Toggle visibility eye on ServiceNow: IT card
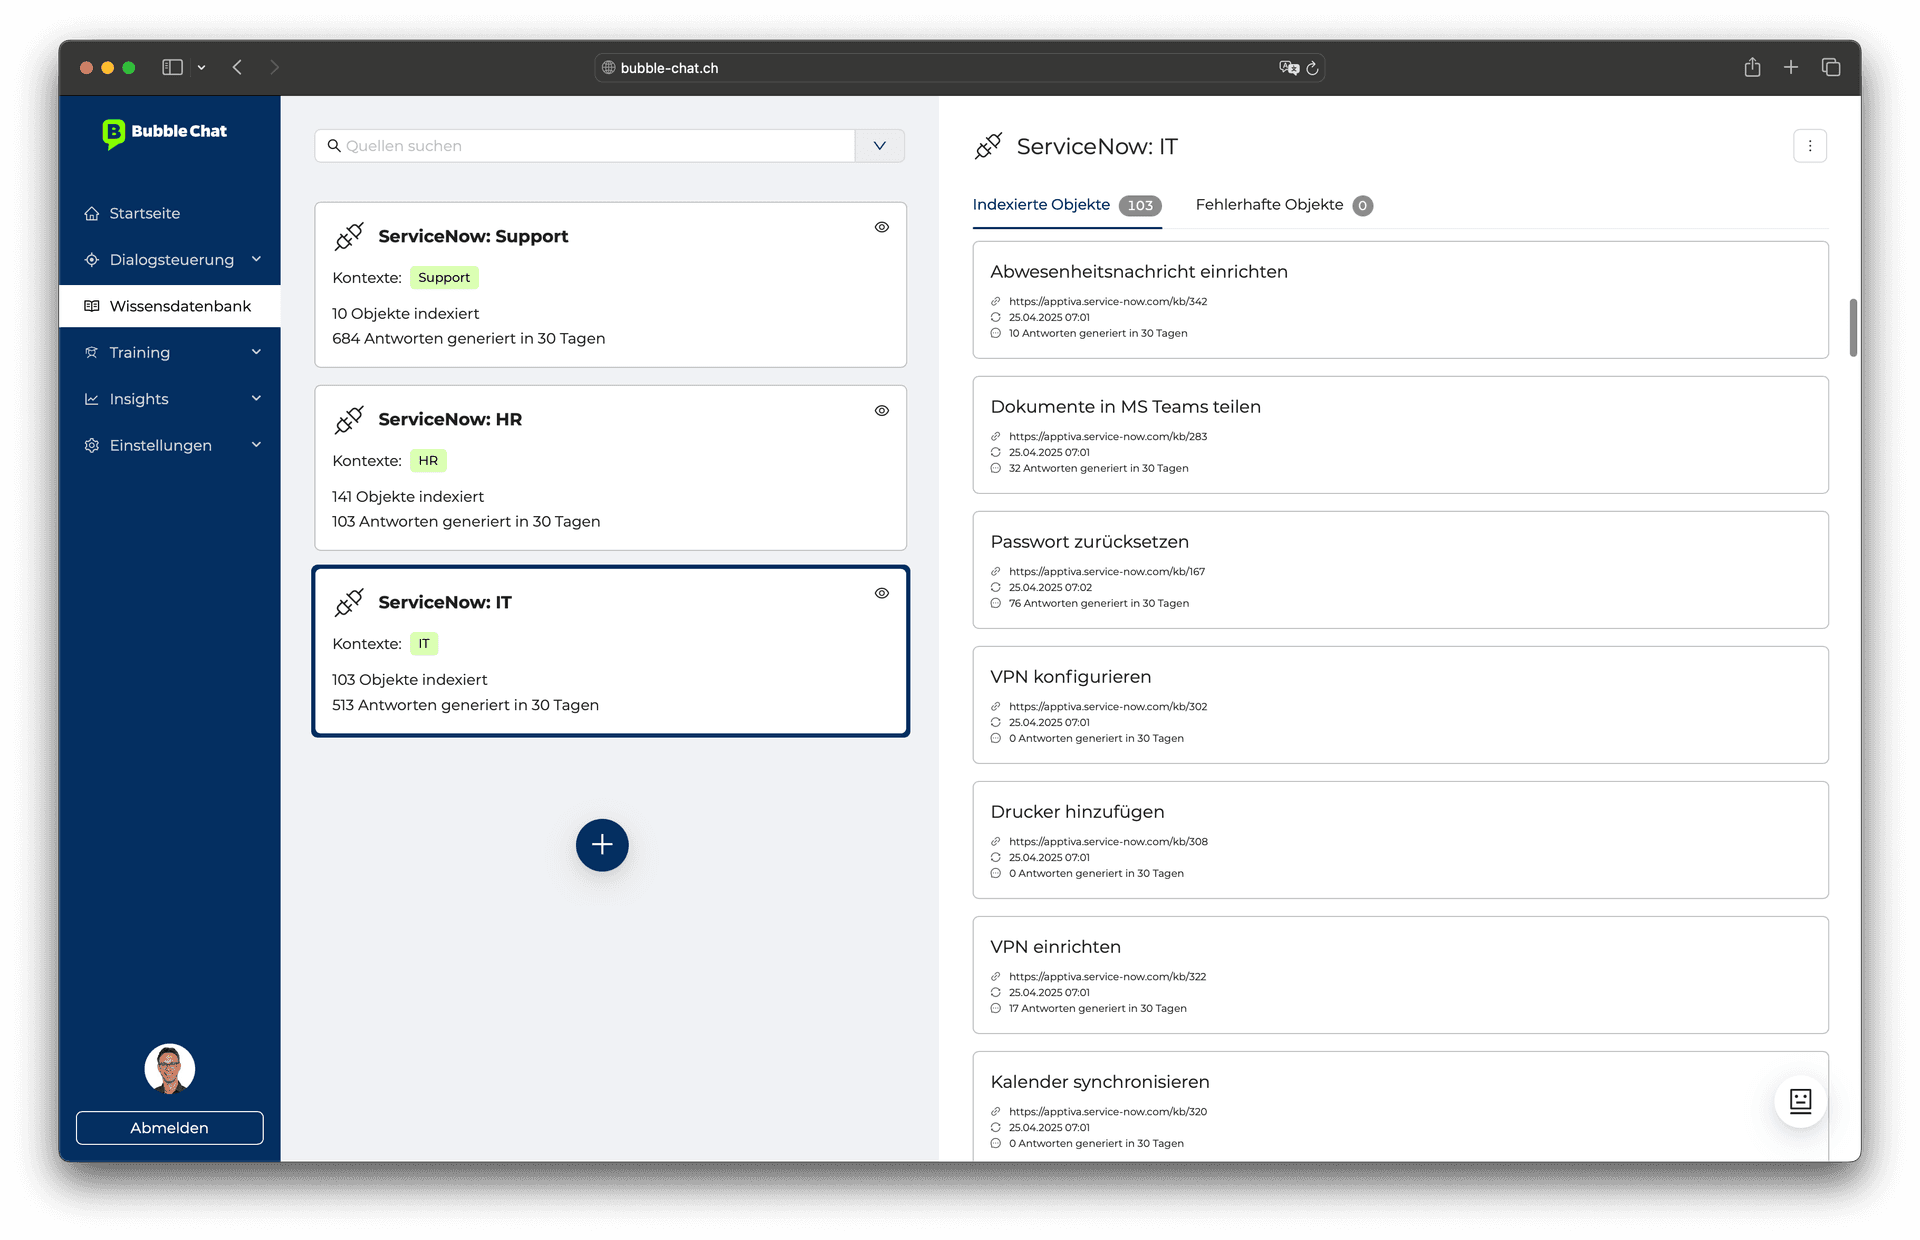This screenshot has height=1240, width=1920. 881,593
